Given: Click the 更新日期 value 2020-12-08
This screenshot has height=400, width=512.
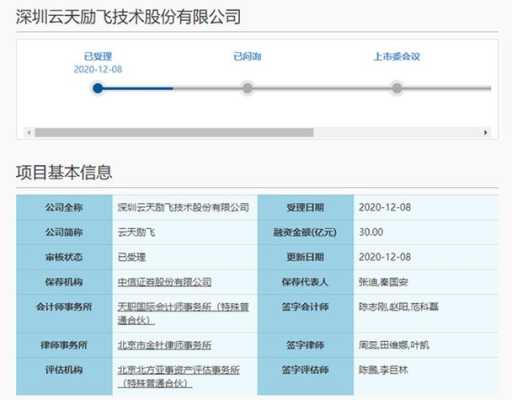Looking at the screenshot, I should pos(385,257).
